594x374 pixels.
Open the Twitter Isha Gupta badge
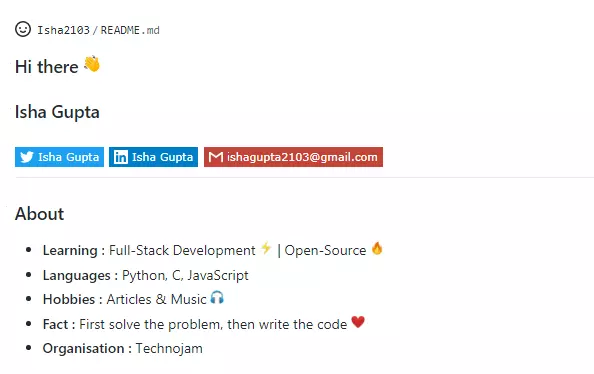[59, 157]
